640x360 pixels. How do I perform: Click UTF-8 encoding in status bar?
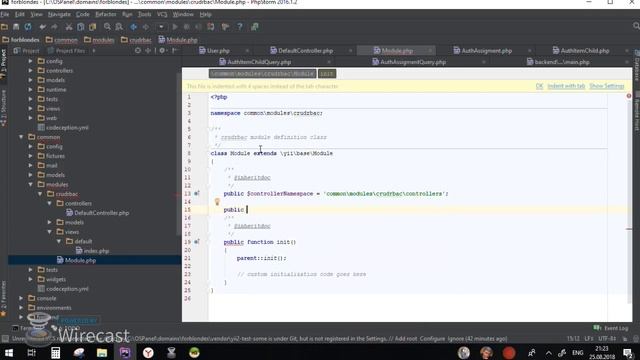pos(607,339)
